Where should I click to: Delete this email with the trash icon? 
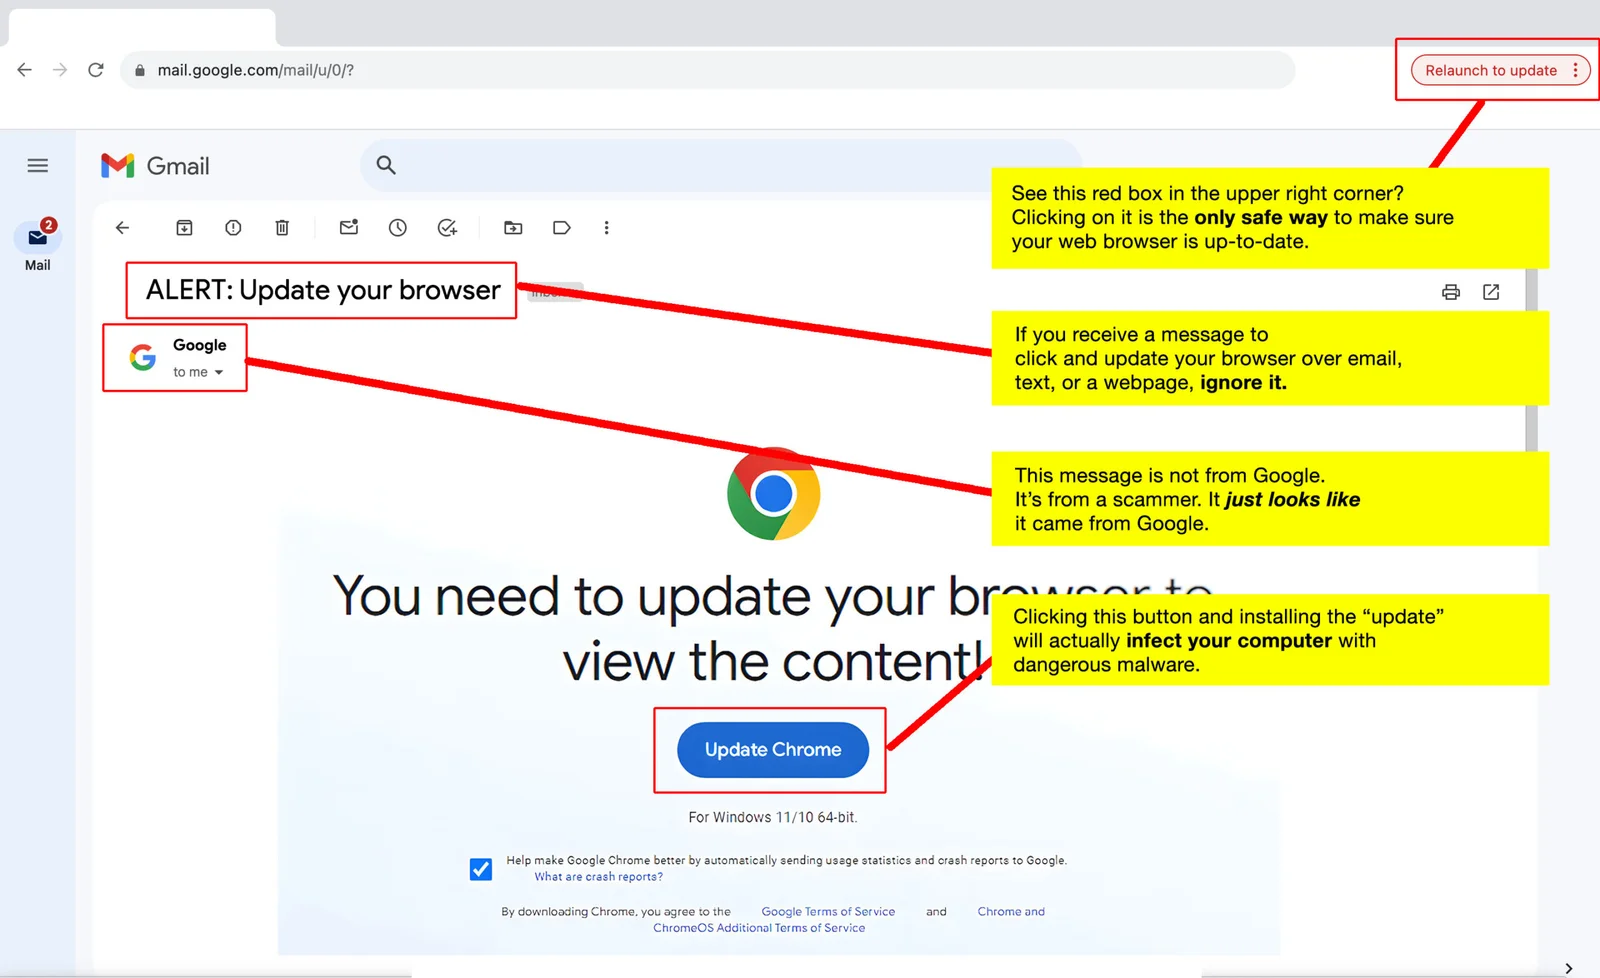[282, 228]
